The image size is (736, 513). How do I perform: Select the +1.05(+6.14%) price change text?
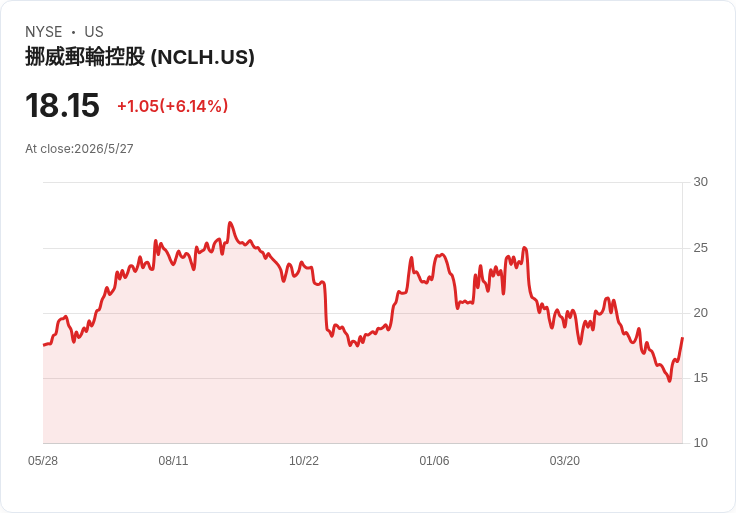pos(172,106)
